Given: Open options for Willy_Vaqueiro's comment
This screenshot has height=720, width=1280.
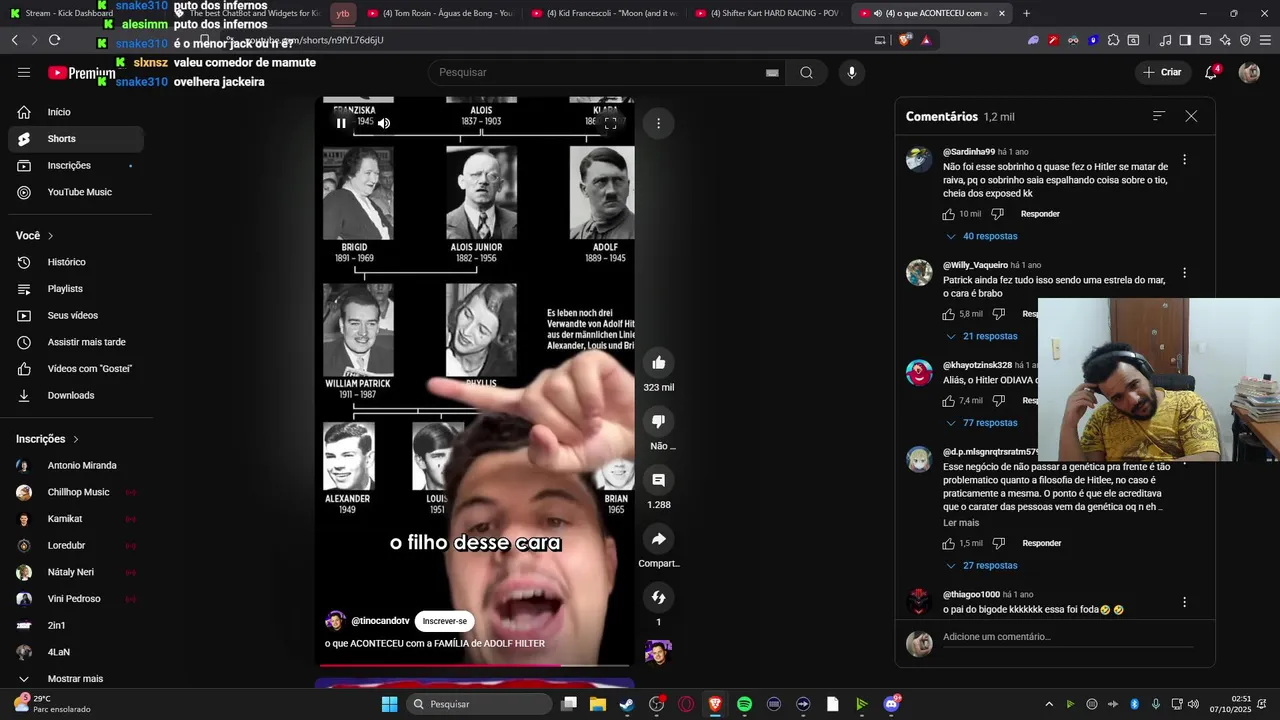Looking at the screenshot, I should point(1184,273).
